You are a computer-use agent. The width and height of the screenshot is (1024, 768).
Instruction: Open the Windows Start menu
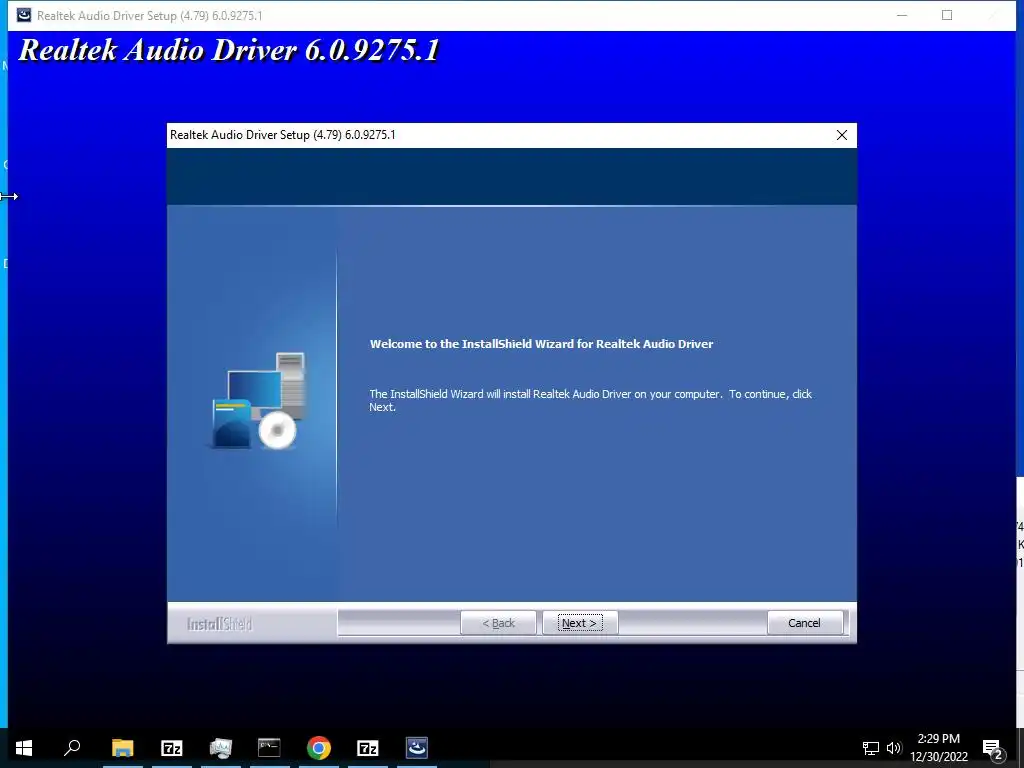coord(24,748)
